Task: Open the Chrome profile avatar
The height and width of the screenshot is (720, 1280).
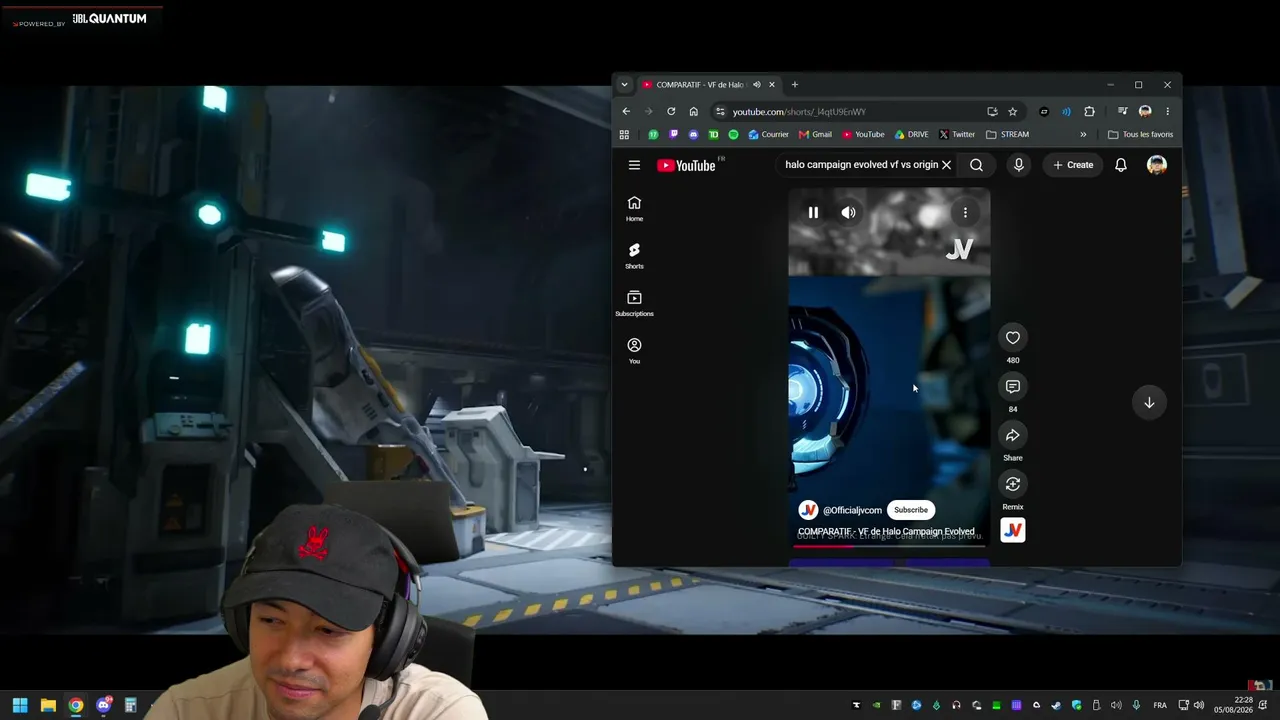Action: coord(1145,112)
